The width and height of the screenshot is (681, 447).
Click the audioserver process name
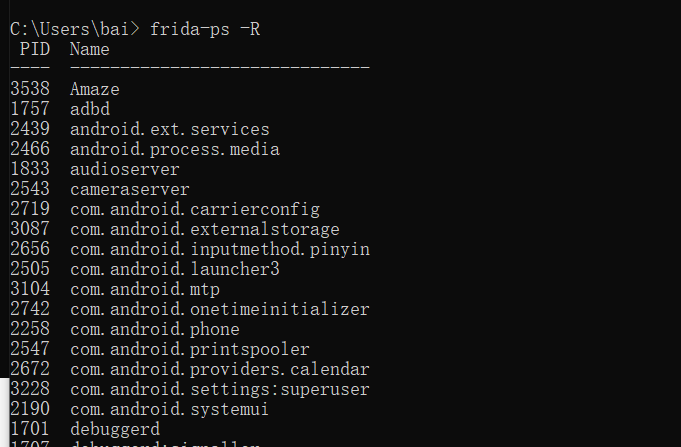(x=124, y=169)
